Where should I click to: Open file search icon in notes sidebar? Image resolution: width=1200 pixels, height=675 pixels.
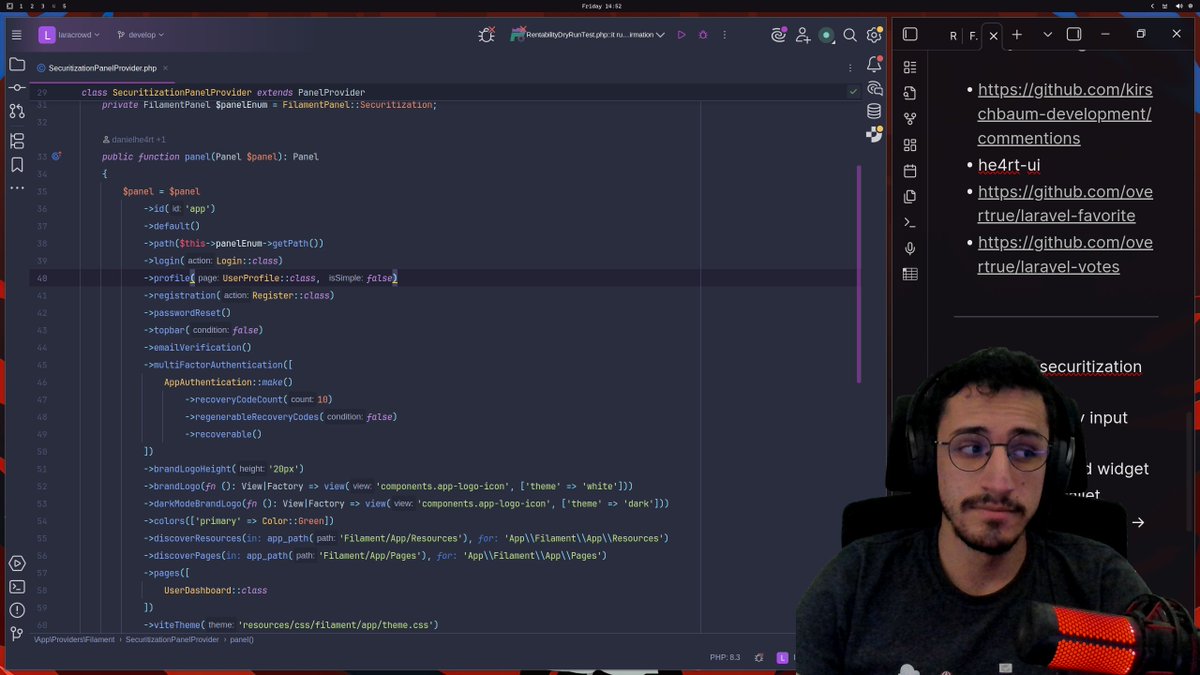point(910,93)
